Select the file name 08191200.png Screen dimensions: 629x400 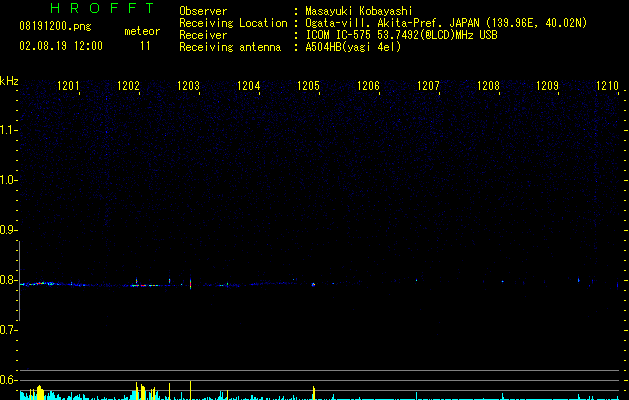(55, 26)
